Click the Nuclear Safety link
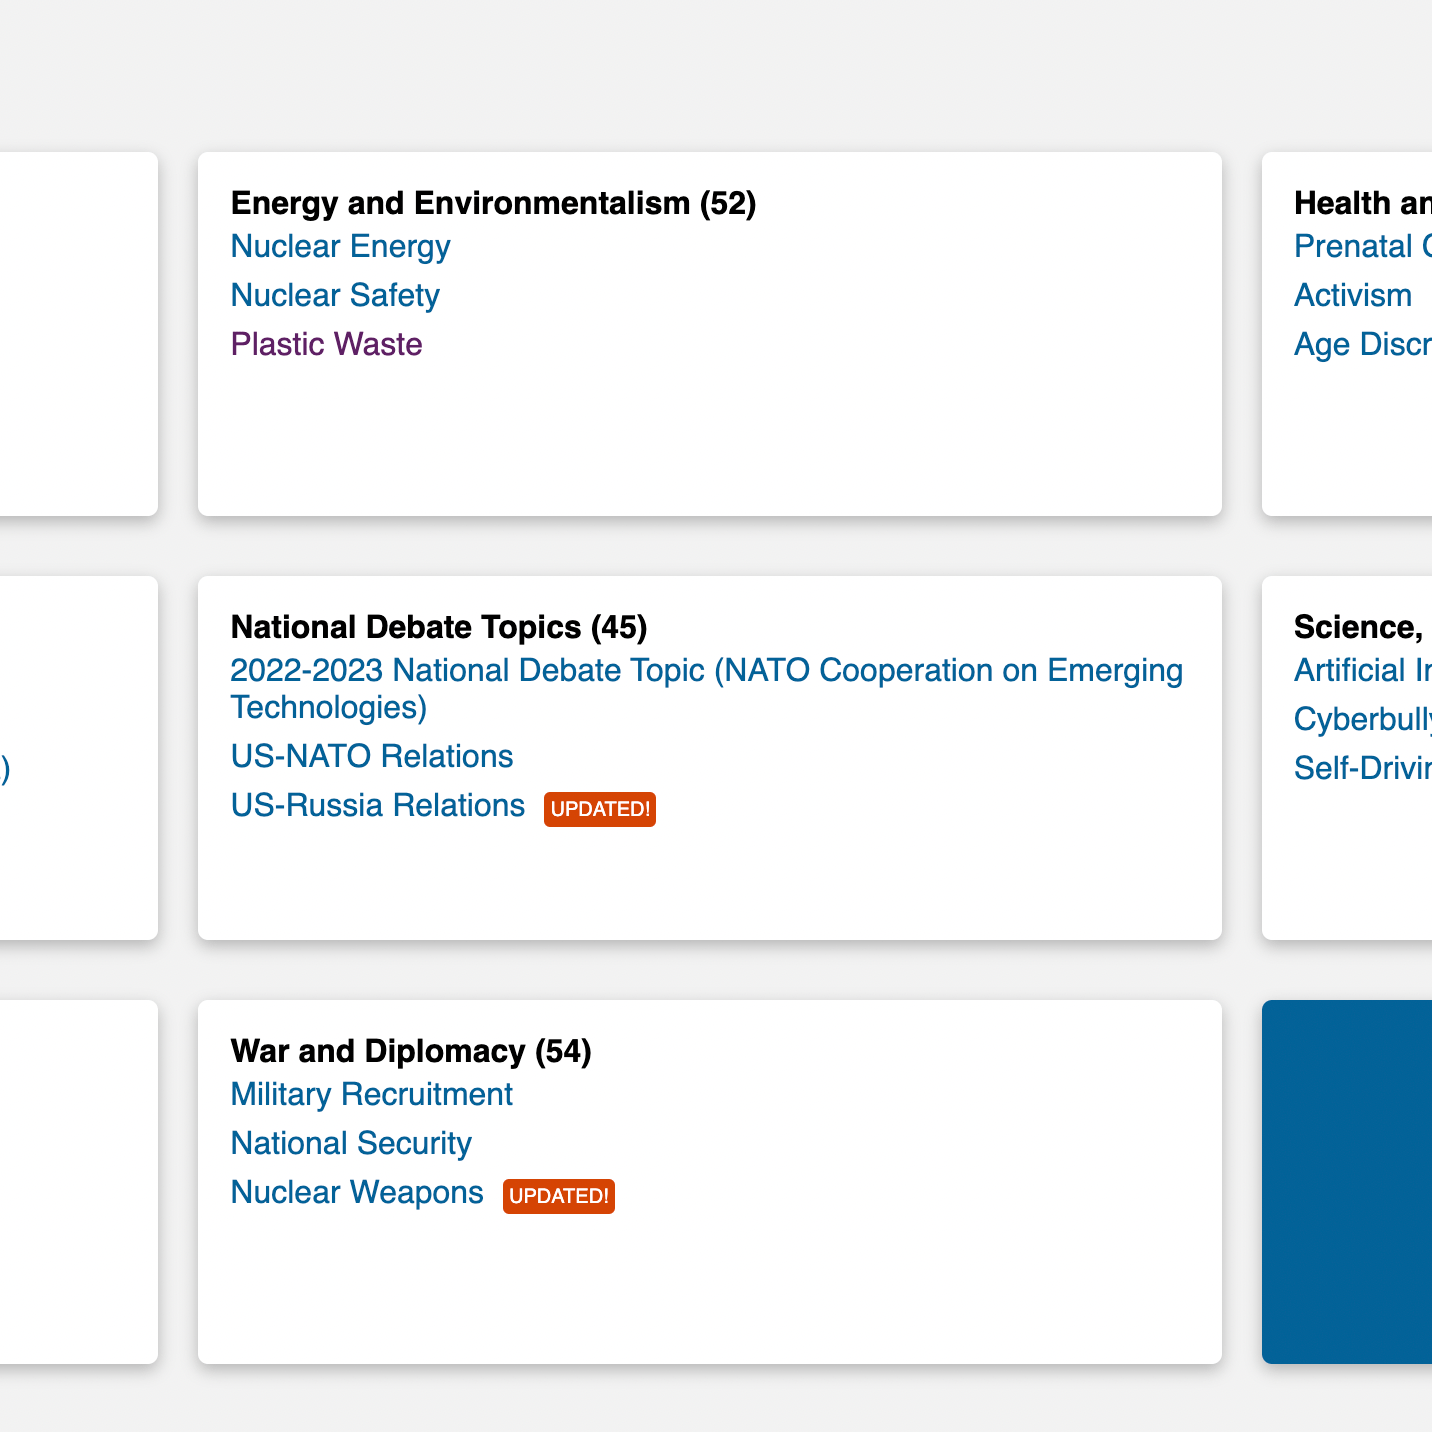This screenshot has height=1432, width=1432. 335,296
